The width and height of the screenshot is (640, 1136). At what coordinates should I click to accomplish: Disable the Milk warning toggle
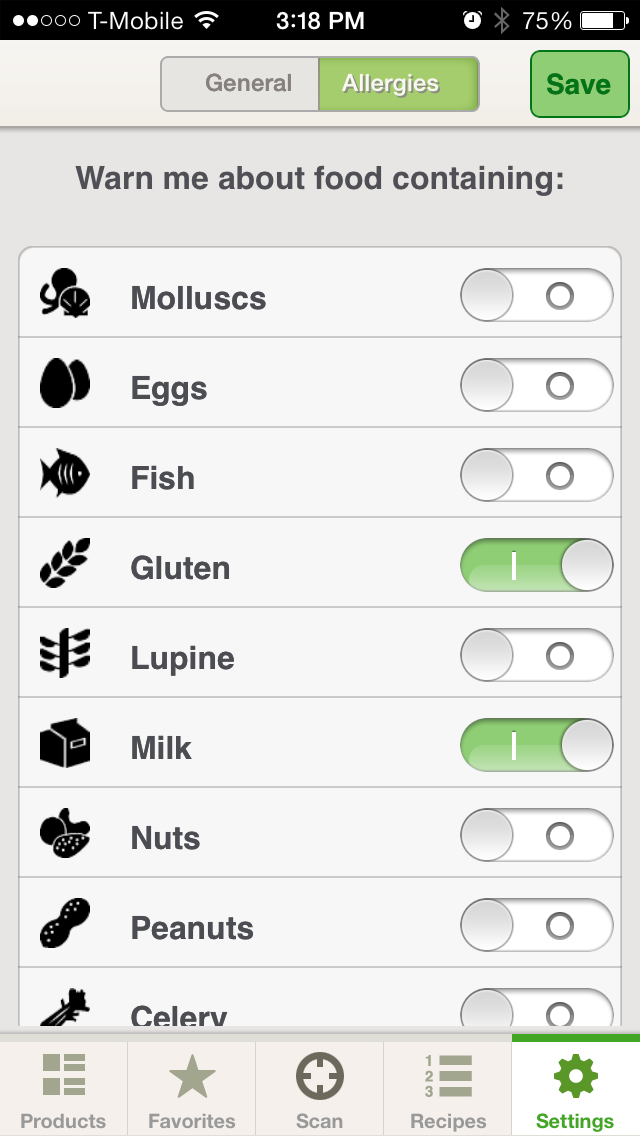(x=536, y=745)
